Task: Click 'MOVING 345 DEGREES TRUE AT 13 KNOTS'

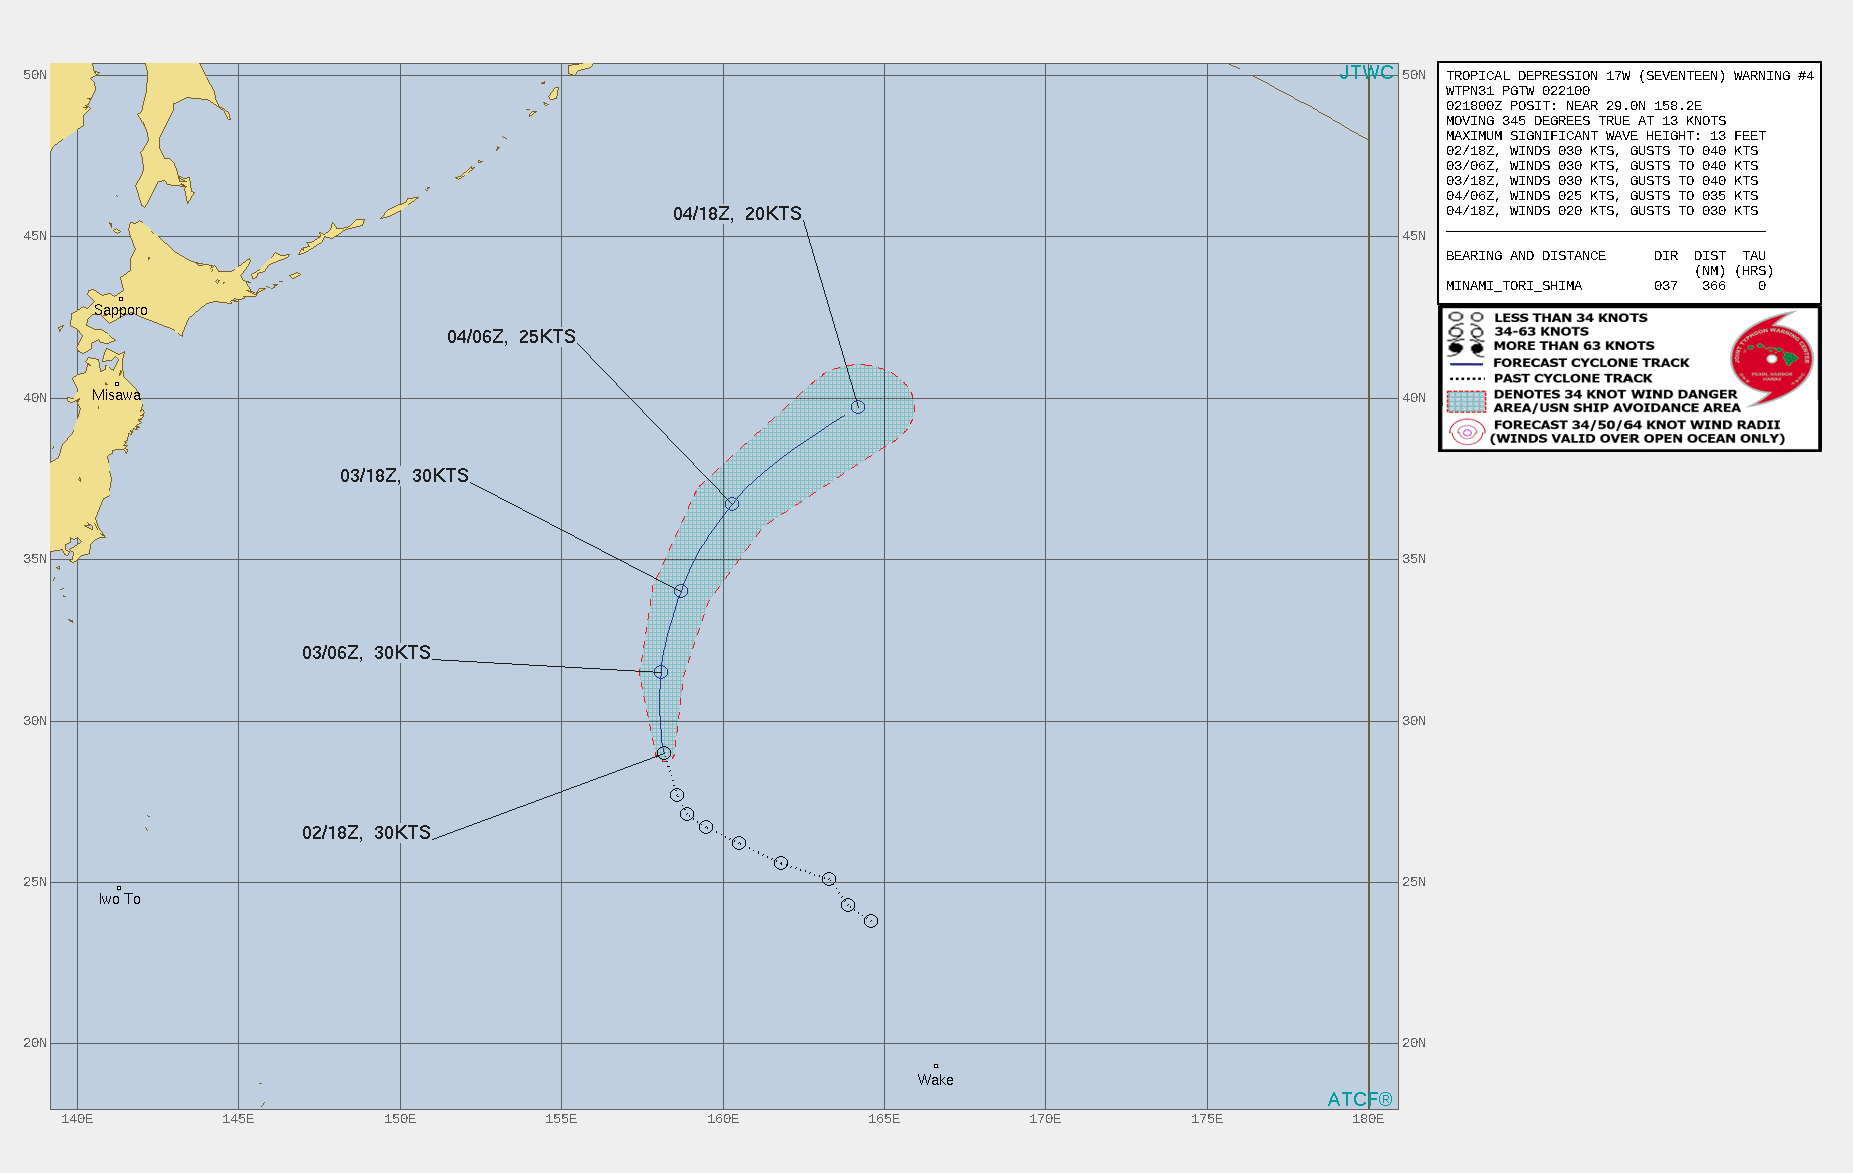Action: (x=1585, y=121)
